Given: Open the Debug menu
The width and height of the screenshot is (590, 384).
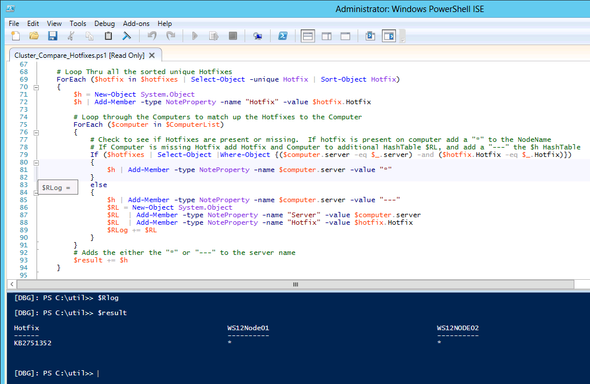Looking at the screenshot, I should 104,23.
